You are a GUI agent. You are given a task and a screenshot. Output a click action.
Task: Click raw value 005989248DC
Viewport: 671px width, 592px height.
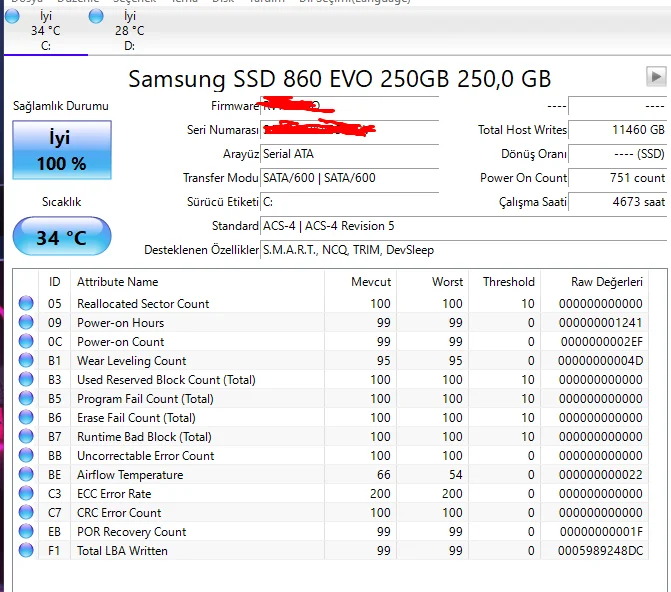click(x=600, y=550)
